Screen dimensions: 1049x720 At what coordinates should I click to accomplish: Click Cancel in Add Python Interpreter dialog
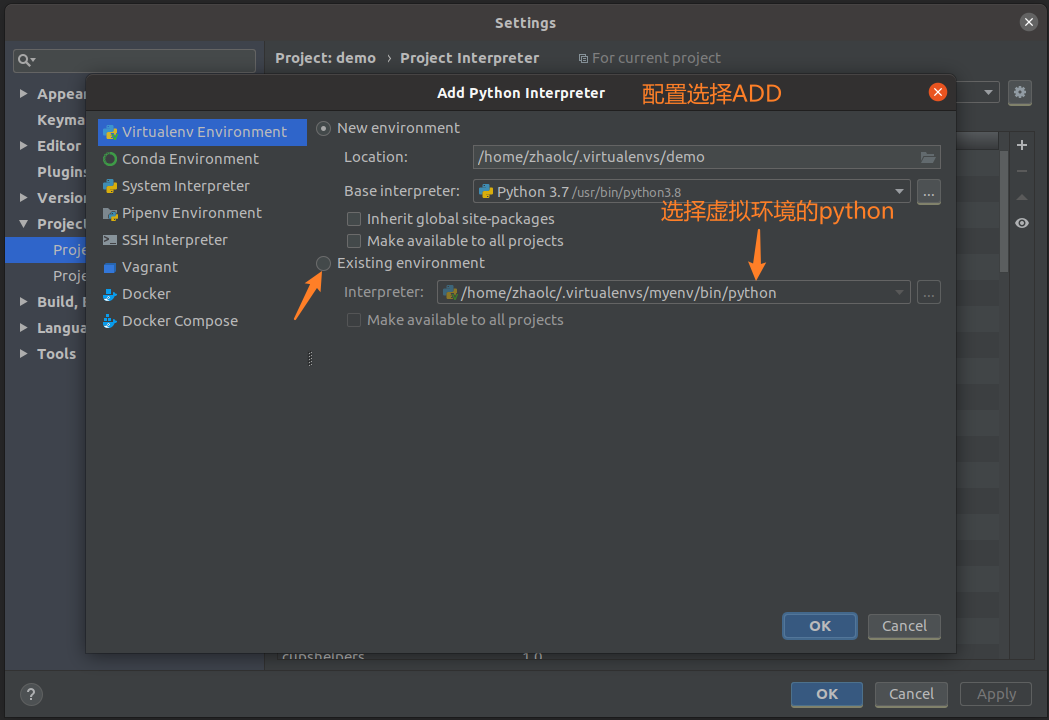tap(904, 626)
